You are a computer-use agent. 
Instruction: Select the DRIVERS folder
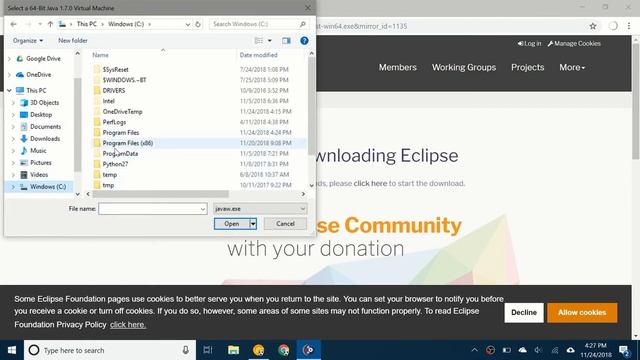[x=114, y=91]
